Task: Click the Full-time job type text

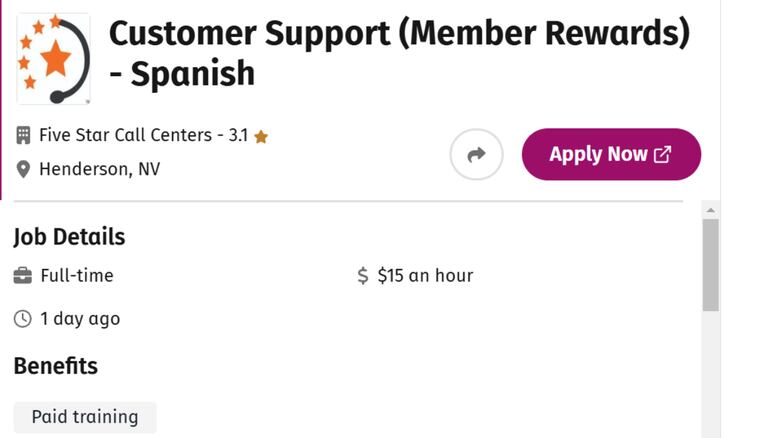Action: (77, 276)
